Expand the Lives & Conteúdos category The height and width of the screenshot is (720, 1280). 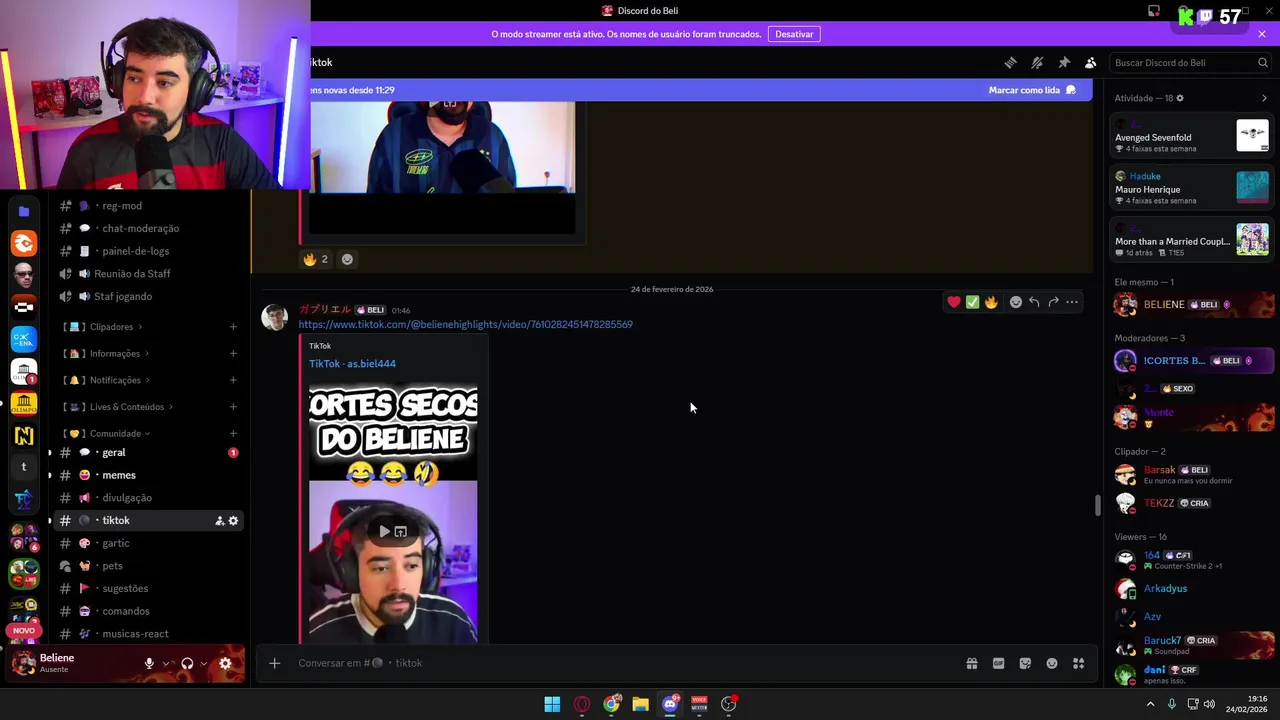[x=119, y=407]
